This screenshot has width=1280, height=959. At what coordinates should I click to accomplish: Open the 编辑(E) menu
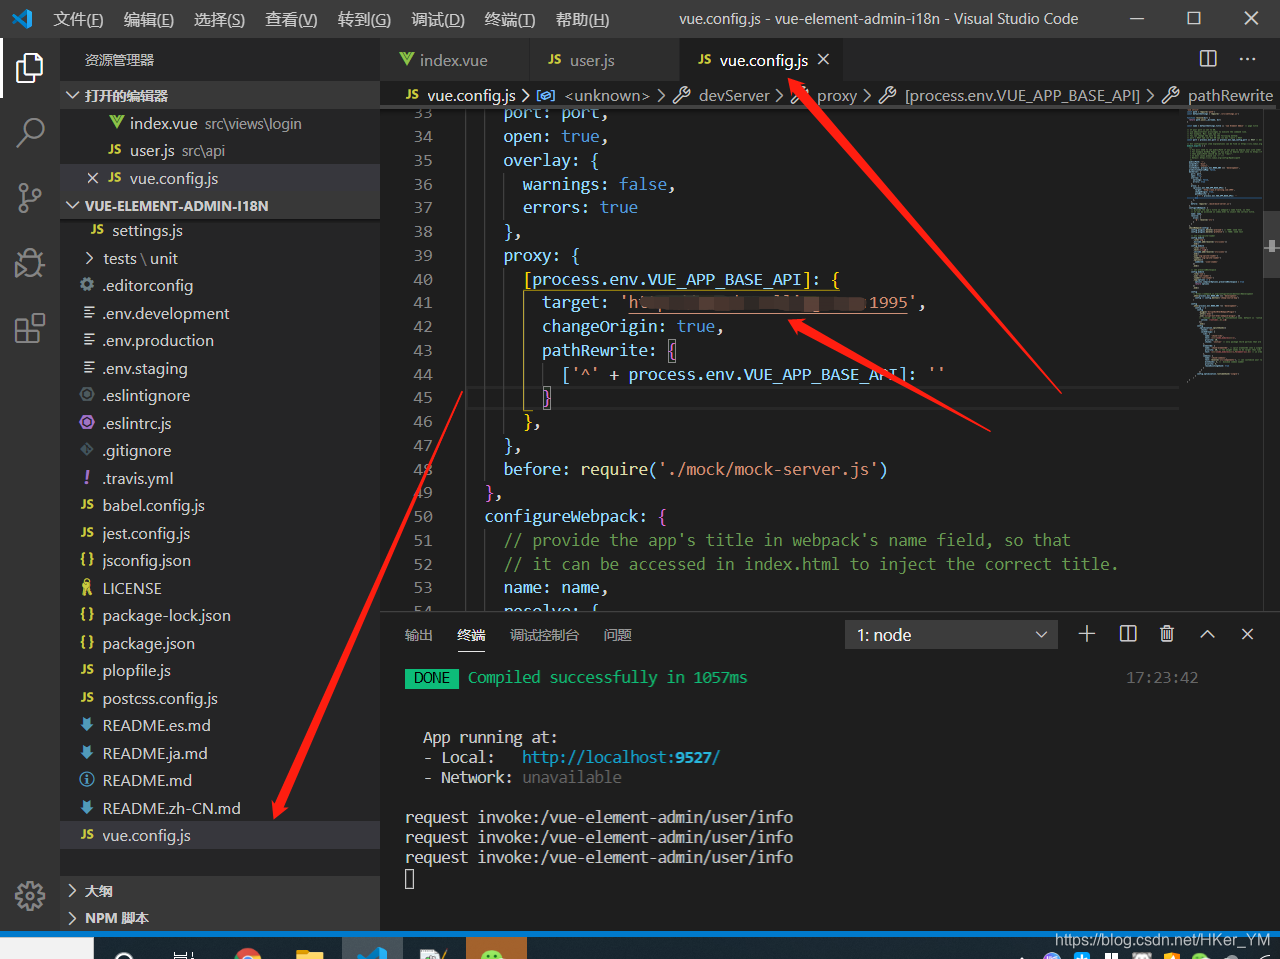click(148, 19)
